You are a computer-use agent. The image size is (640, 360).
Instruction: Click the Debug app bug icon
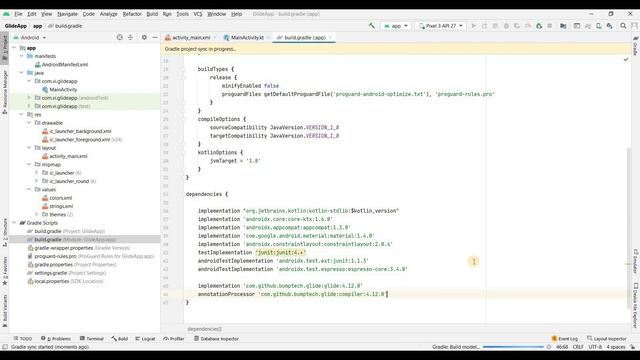[x=506, y=26]
